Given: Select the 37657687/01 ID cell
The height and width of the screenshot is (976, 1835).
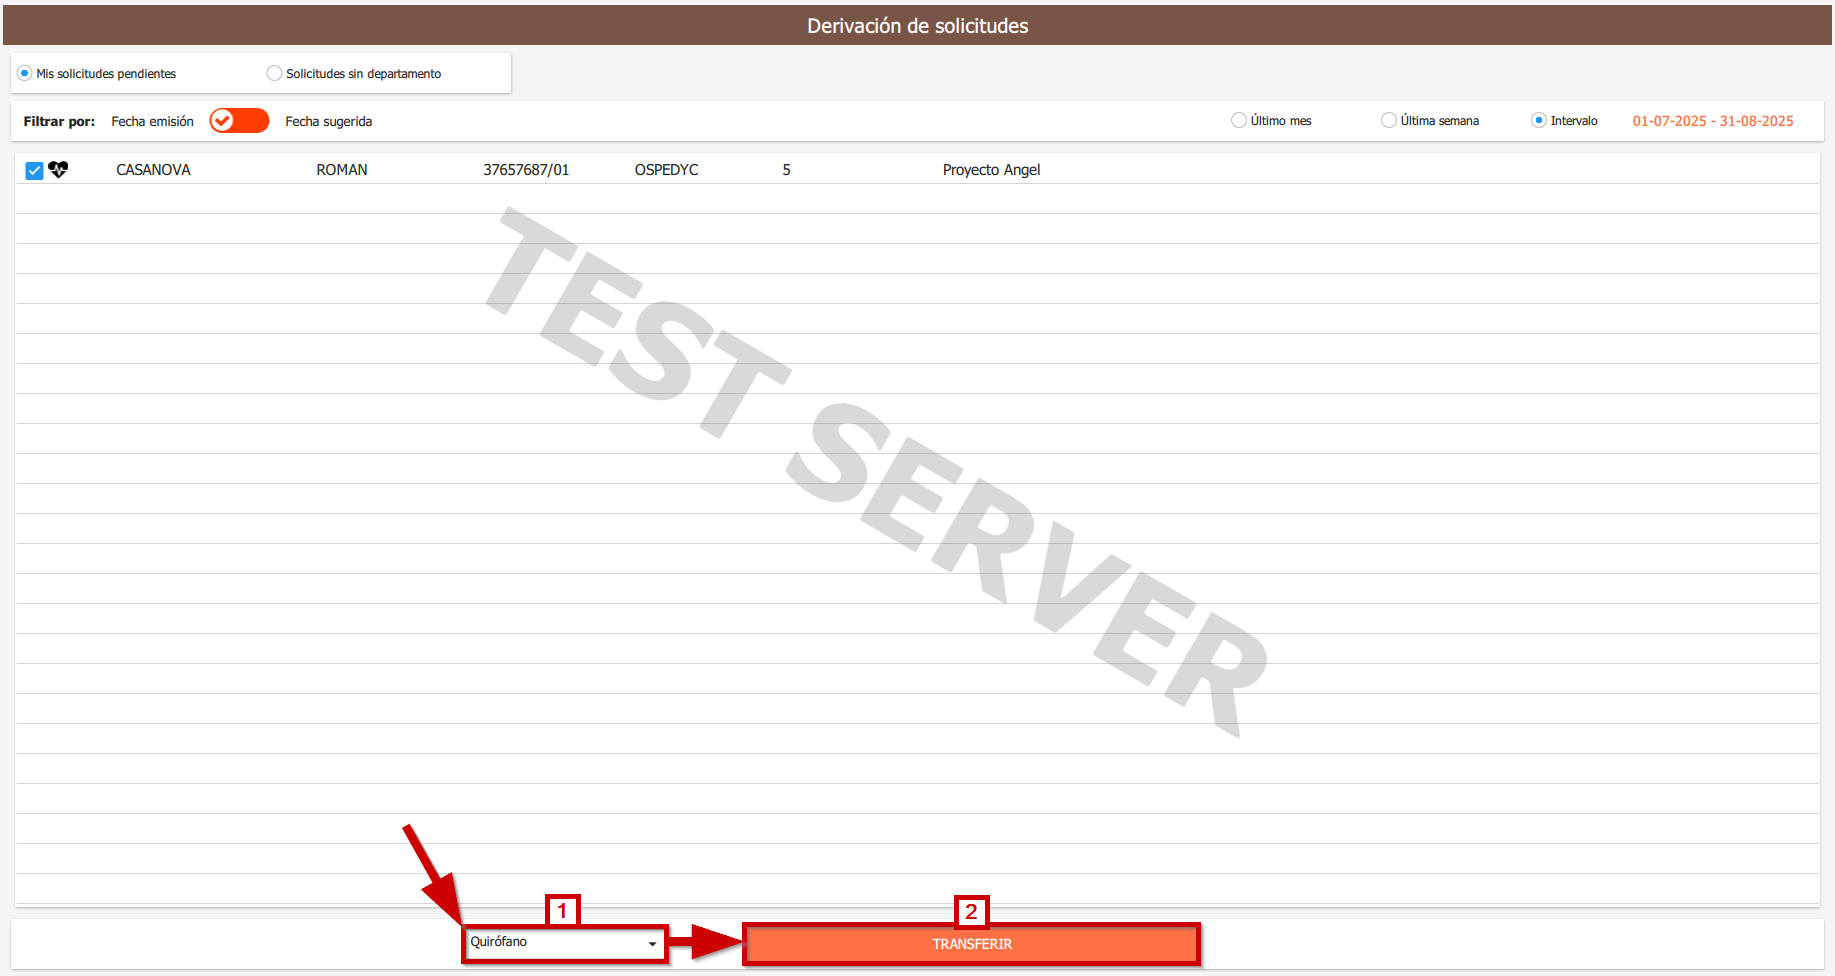Looking at the screenshot, I should click(526, 170).
